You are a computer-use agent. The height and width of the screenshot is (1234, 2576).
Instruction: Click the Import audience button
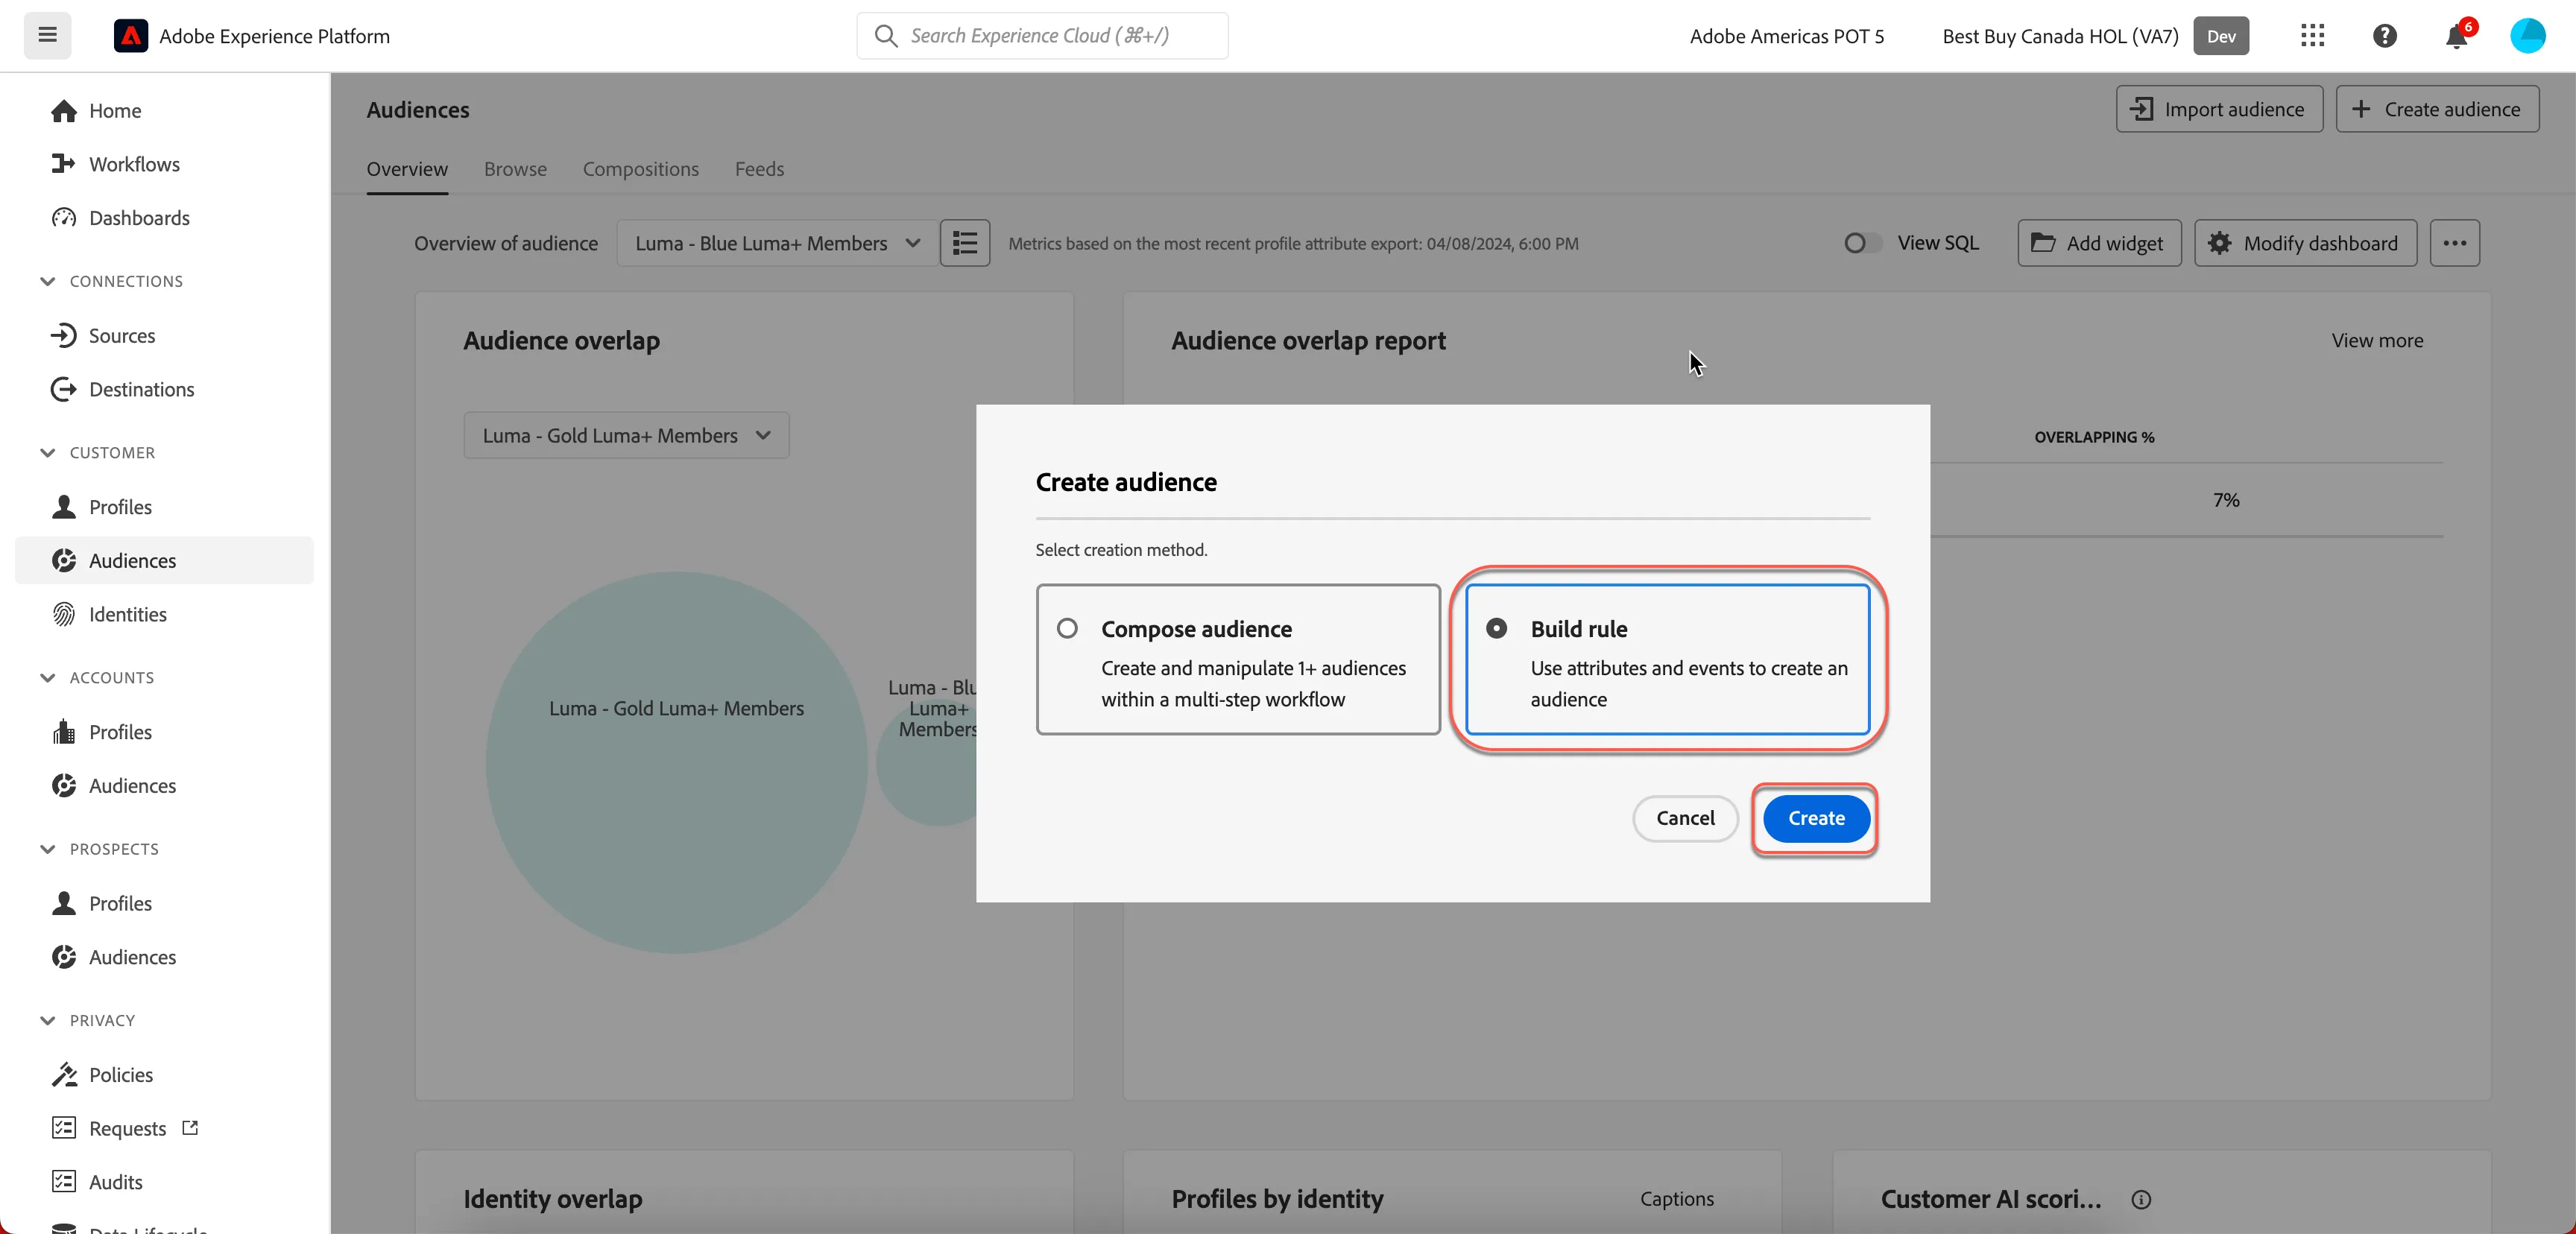(x=2219, y=109)
